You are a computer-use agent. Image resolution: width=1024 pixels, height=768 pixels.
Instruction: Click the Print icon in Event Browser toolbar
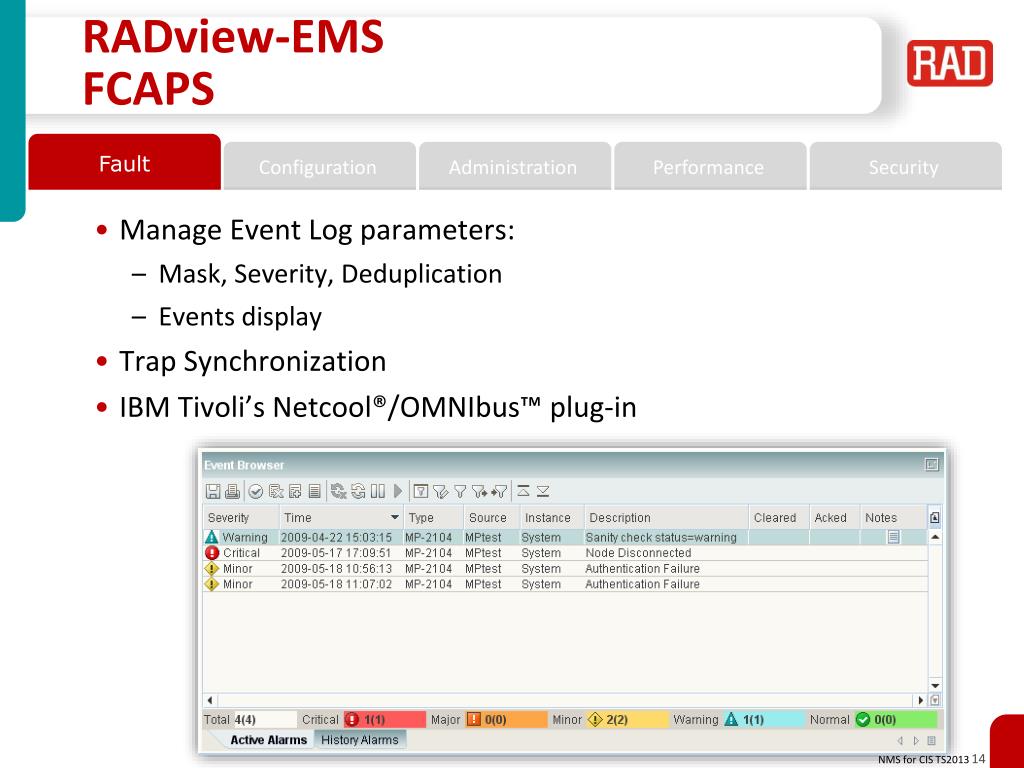[x=232, y=491]
